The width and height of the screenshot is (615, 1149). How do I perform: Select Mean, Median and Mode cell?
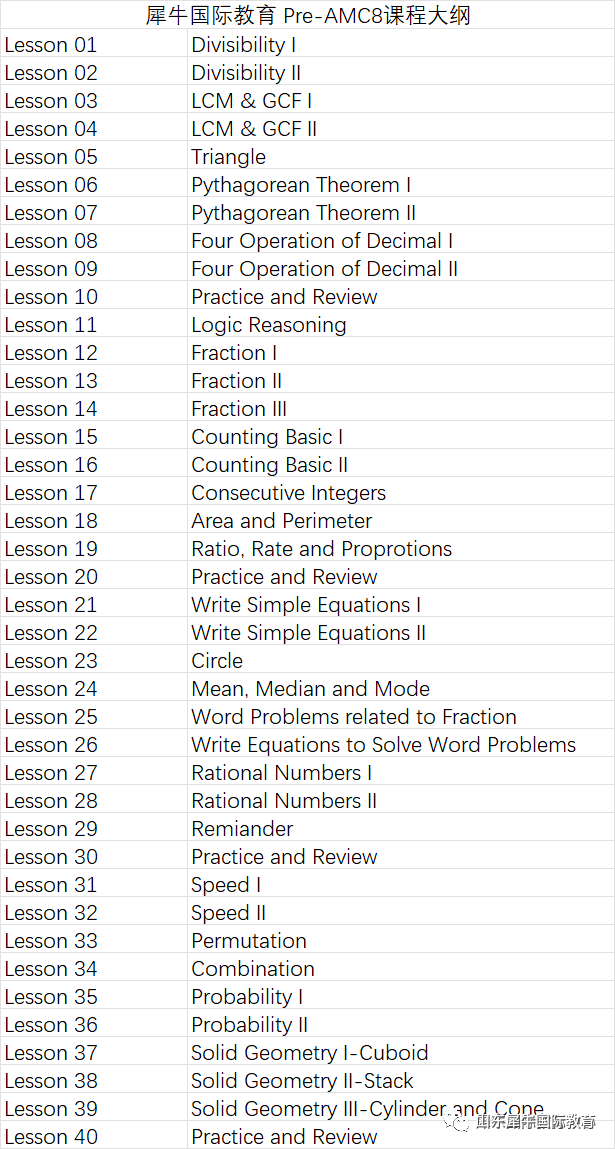(401, 688)
